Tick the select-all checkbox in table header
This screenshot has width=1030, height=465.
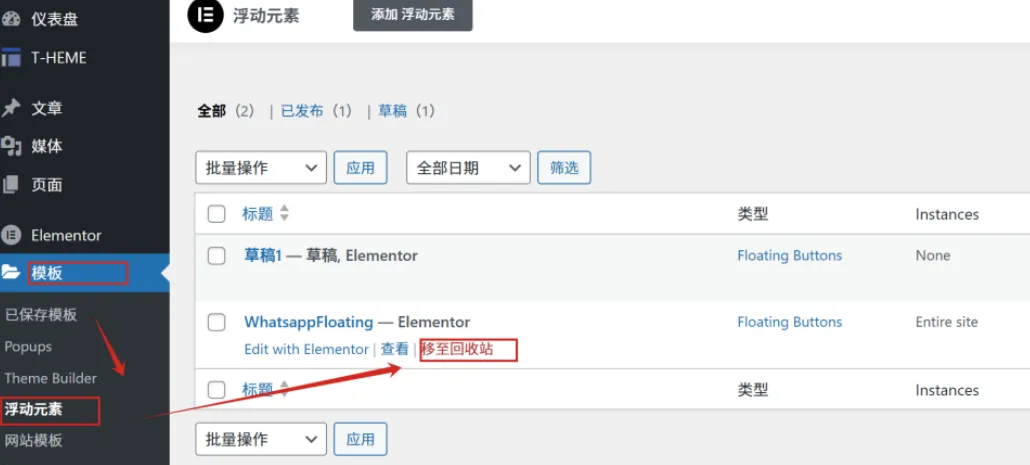[x=217, y=214]
